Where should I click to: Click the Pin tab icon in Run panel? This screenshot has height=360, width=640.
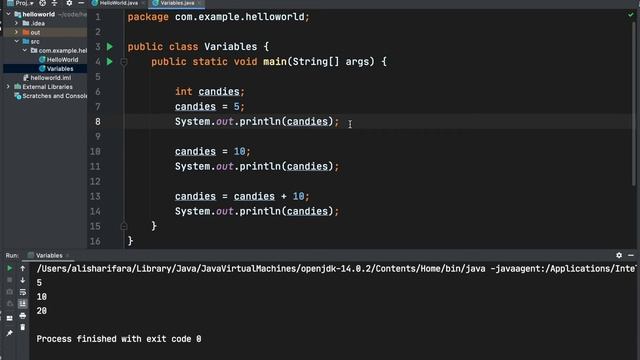click(x=9, y=333)
